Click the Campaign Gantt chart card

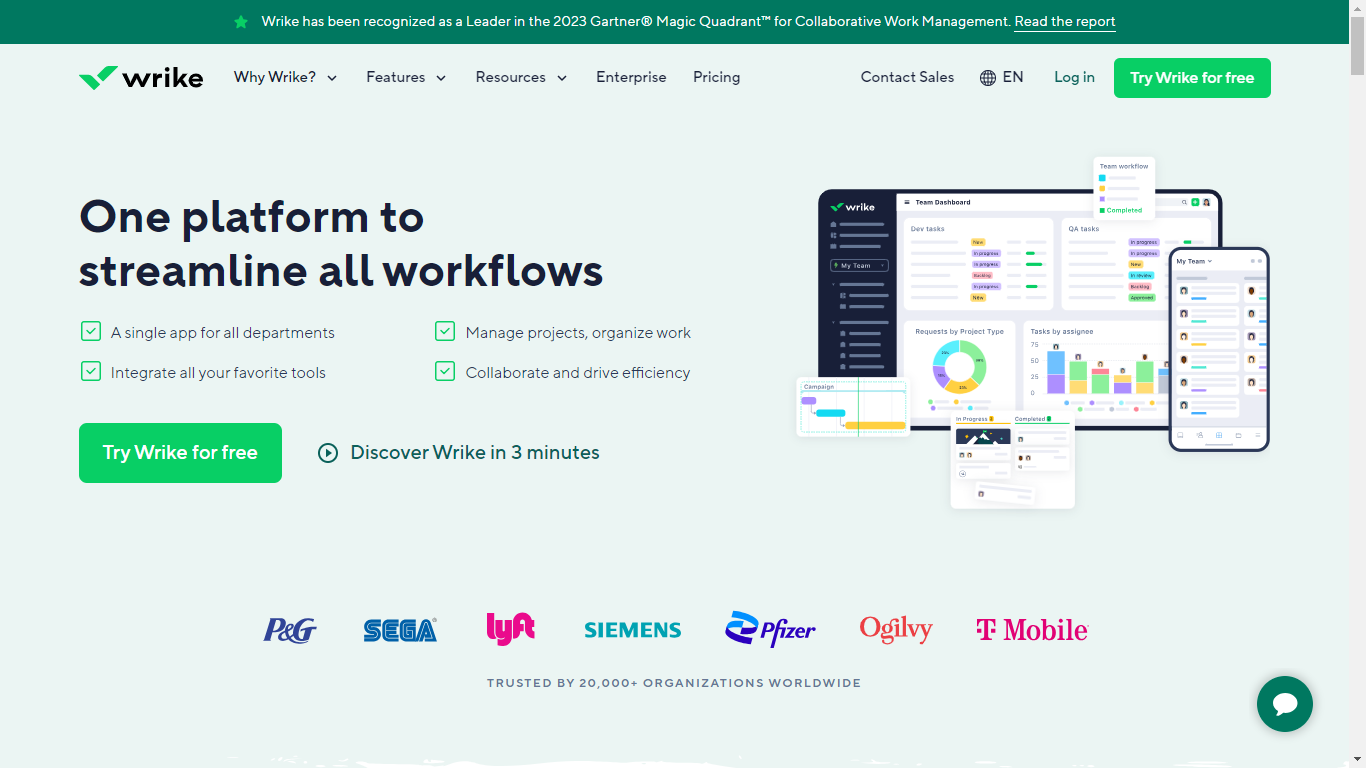853,407
